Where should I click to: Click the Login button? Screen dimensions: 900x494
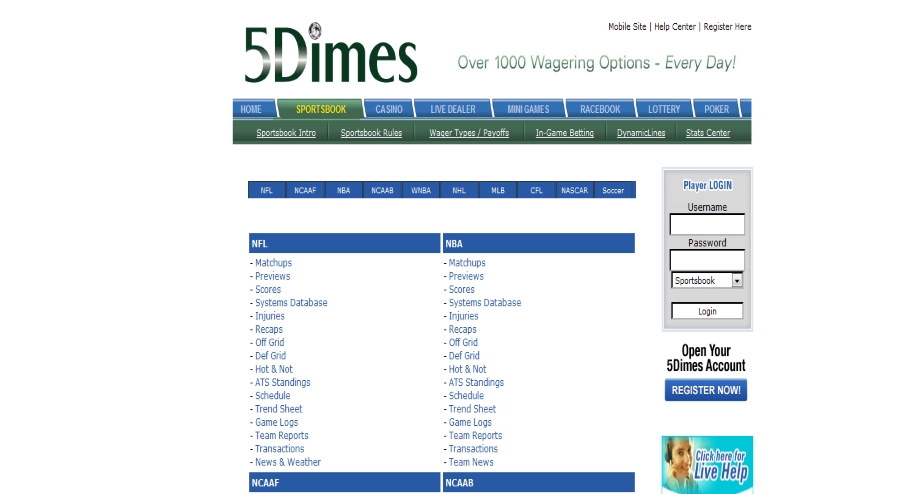pos(707,311)
